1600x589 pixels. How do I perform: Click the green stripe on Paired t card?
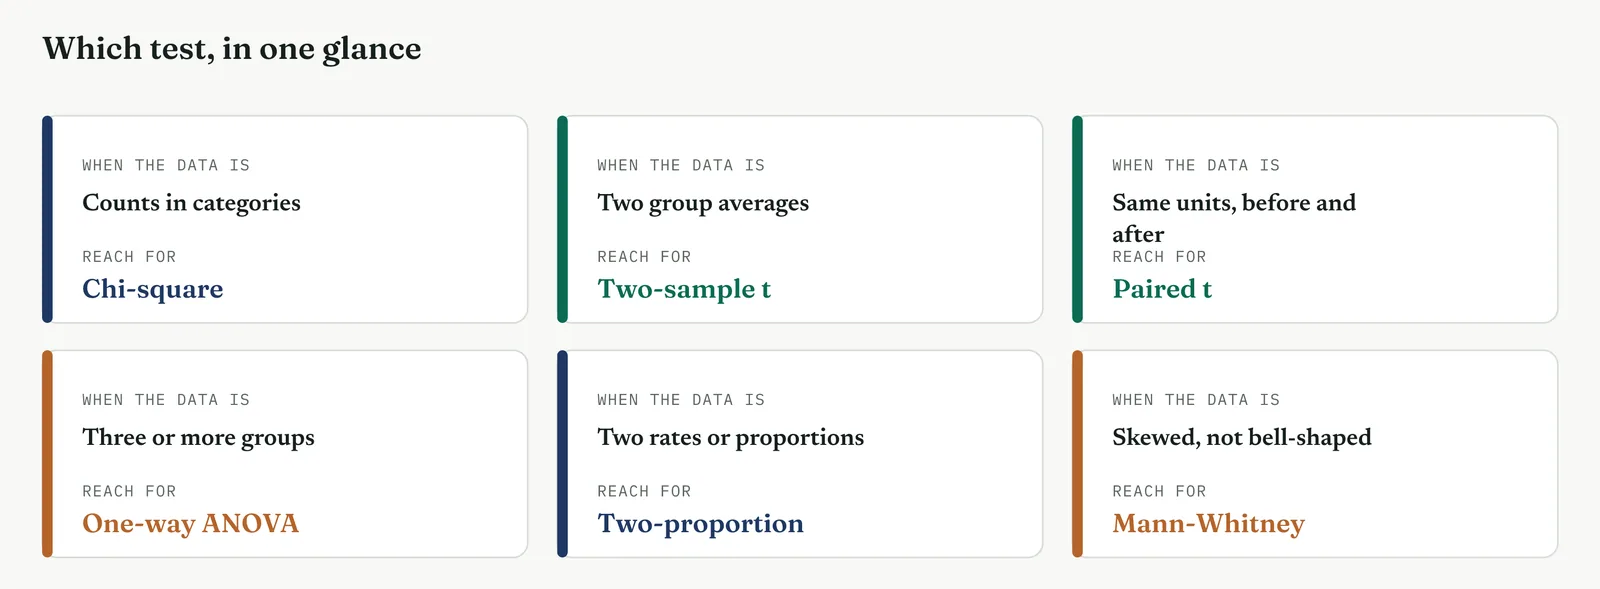tap(1077, 219)
